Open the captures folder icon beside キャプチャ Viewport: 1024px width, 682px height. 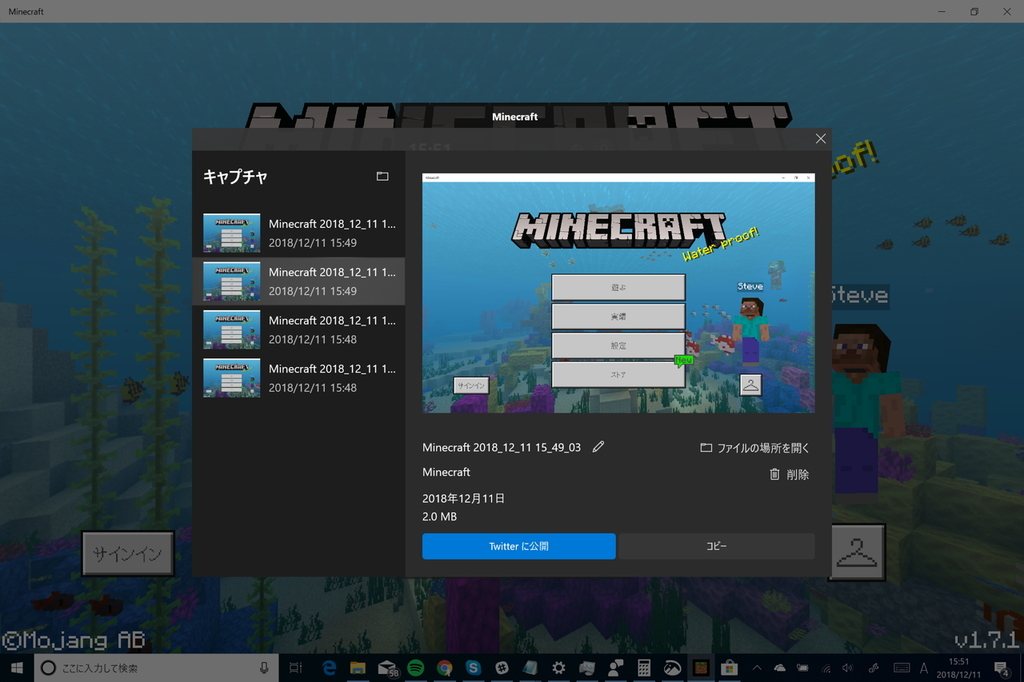pyautogui.click(x=382, y=176)
